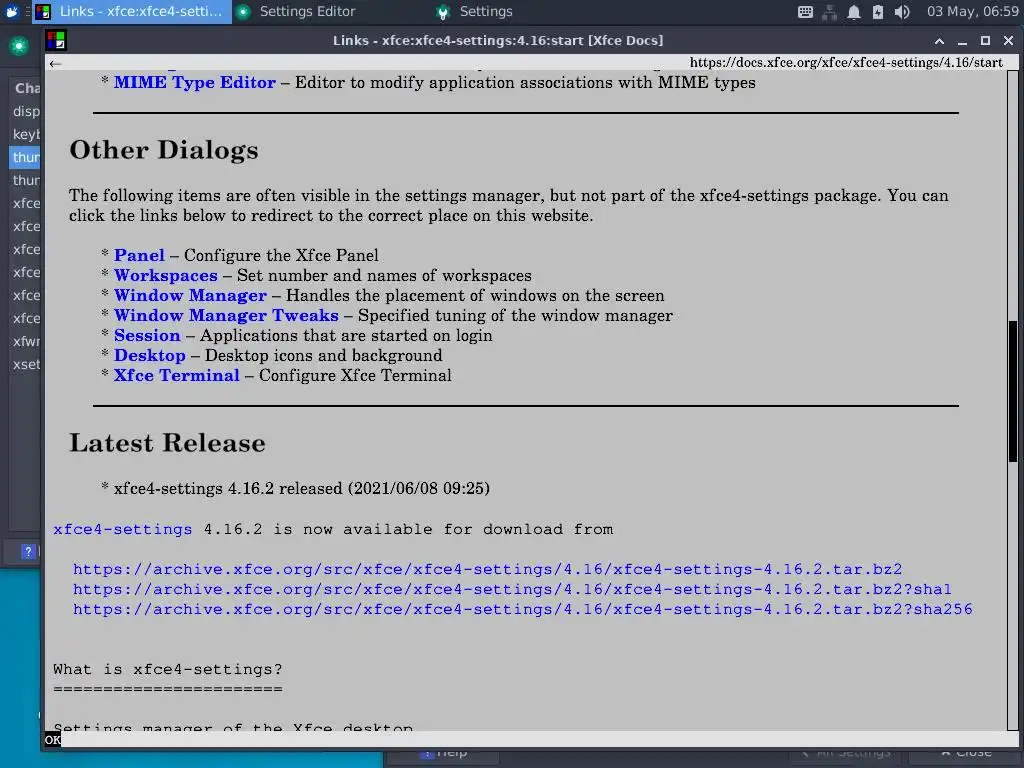The width and height of the screenshot is (1024, 768).
Task: Open the notifications bell icon
Action: pyautogui.click(x=854, y=12)
